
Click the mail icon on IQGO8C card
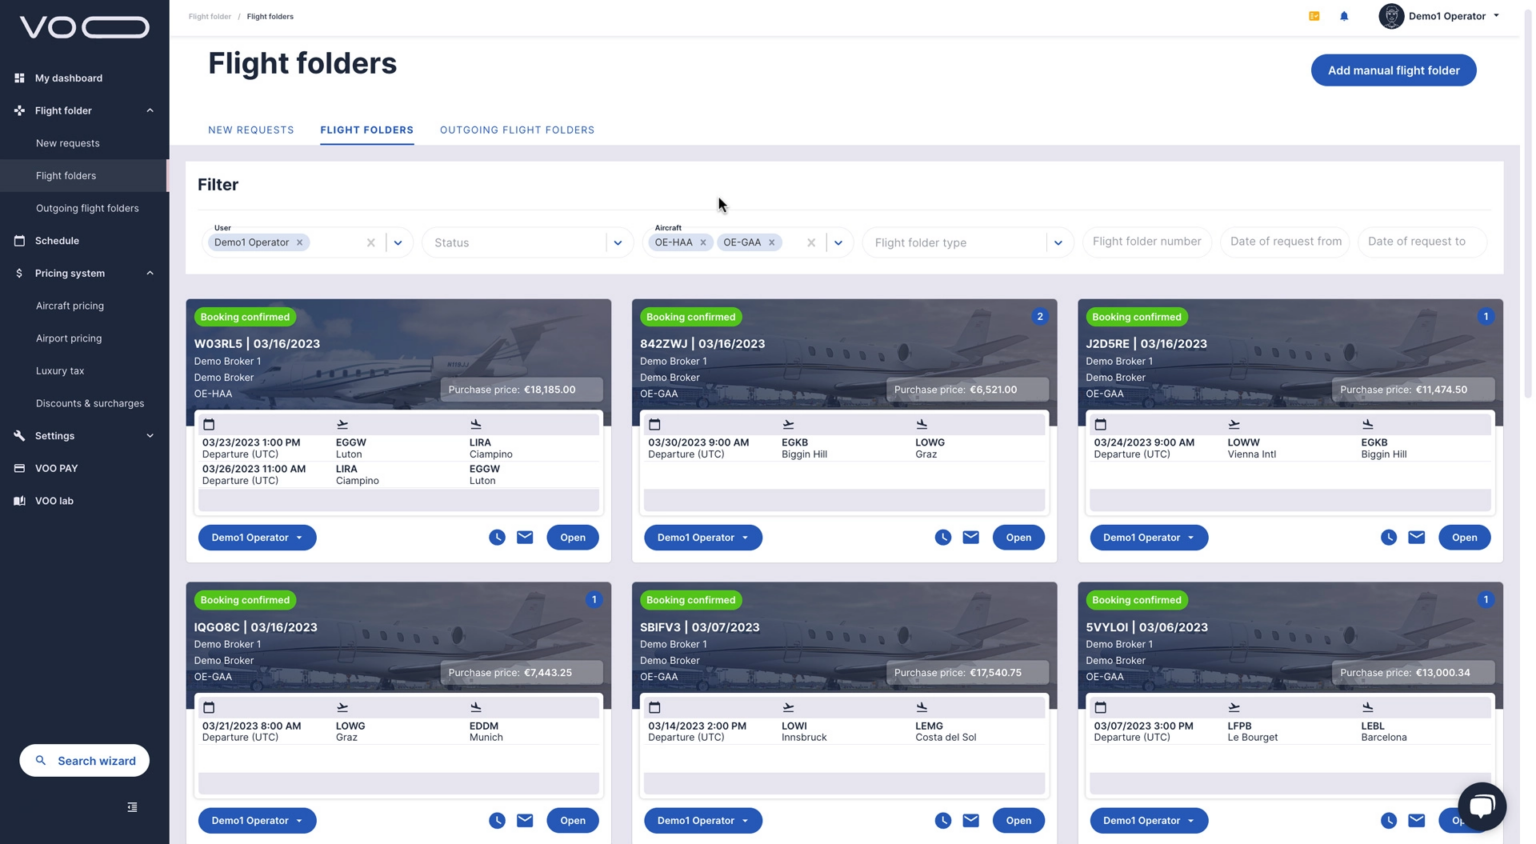[525, 820]
